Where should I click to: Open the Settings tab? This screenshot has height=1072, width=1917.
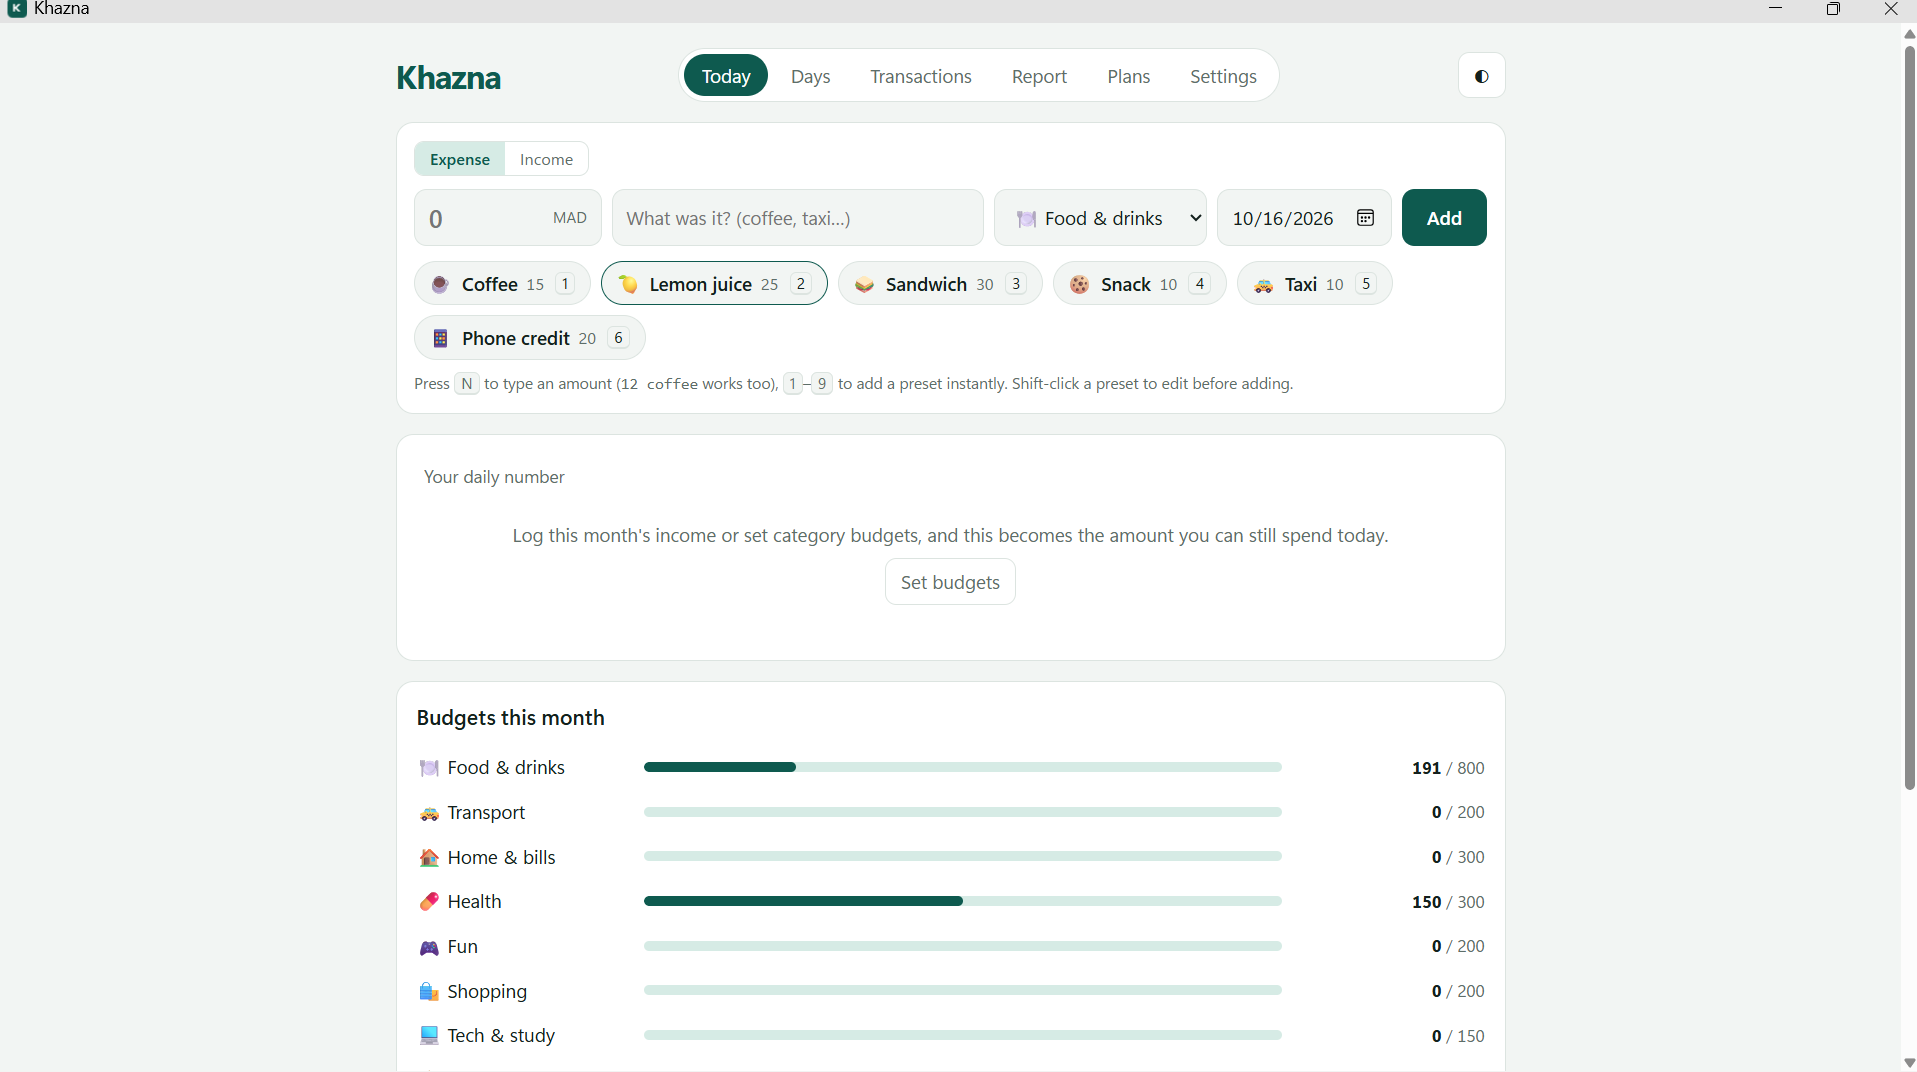[1223, 76]
